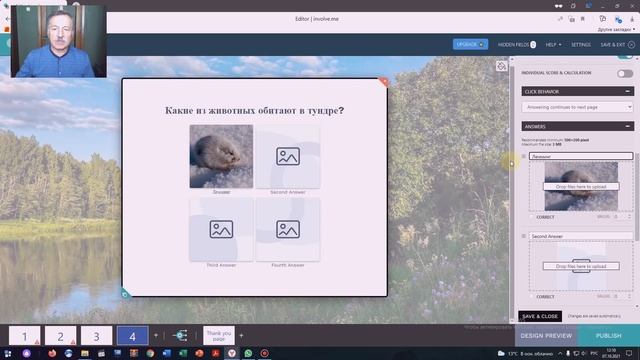Click the Third Answer caption text

(x=221, y=265)
